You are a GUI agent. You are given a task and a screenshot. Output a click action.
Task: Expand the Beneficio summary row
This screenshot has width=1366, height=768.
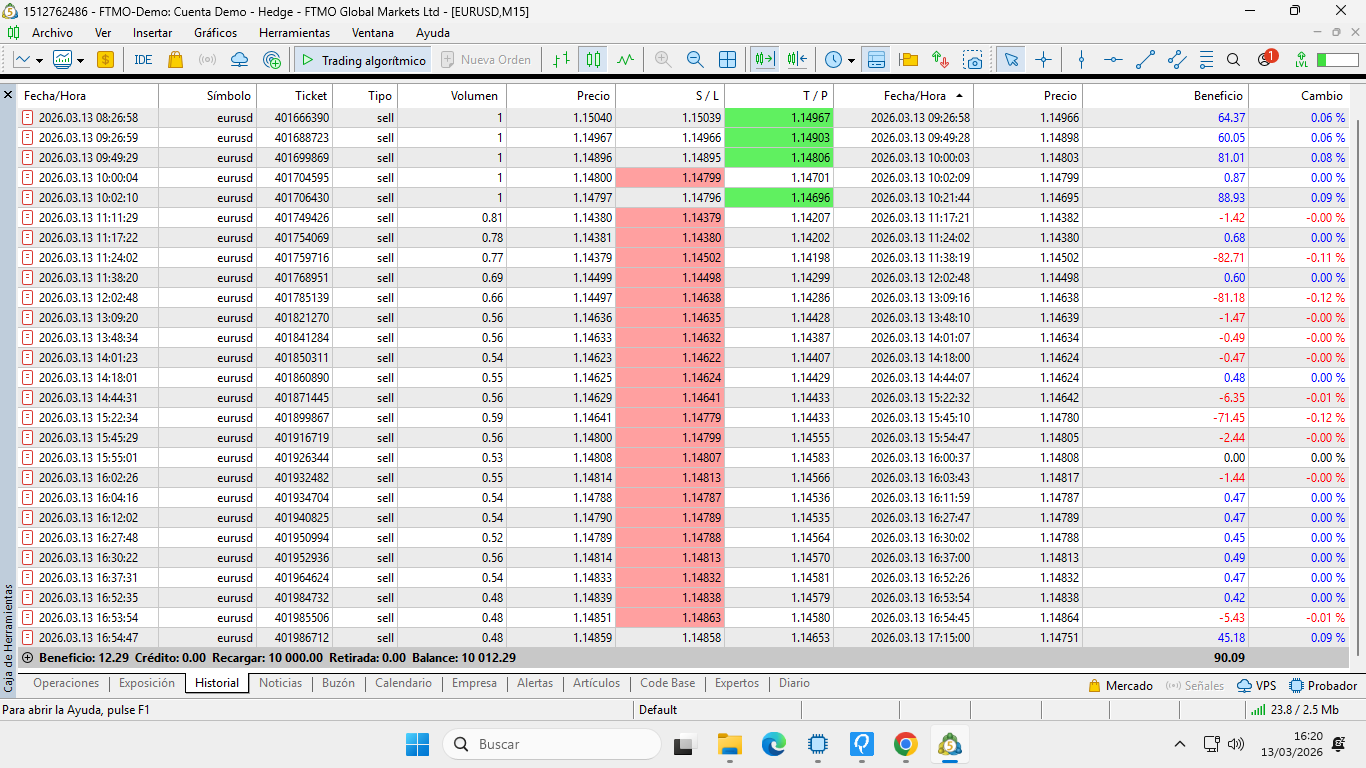pyautogui.click(x=27, y=658)
